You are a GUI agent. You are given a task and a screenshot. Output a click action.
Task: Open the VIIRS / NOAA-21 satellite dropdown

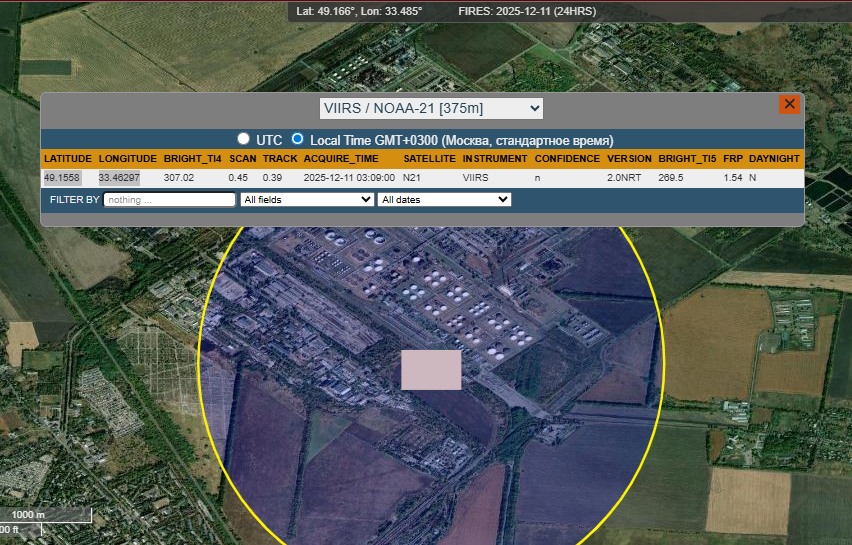[x=431, y=108]
